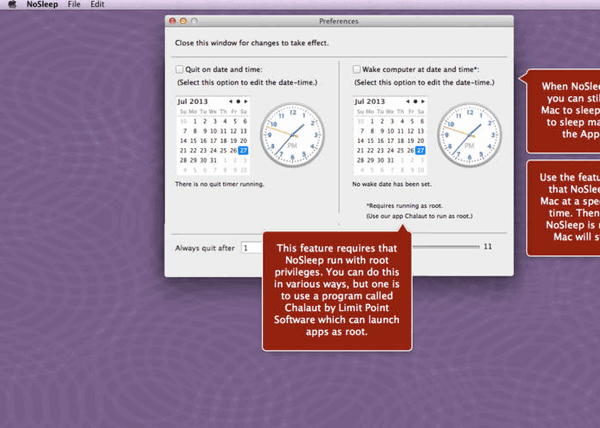Minimize the Preferences window with yellow button

(x=183, y=21)
